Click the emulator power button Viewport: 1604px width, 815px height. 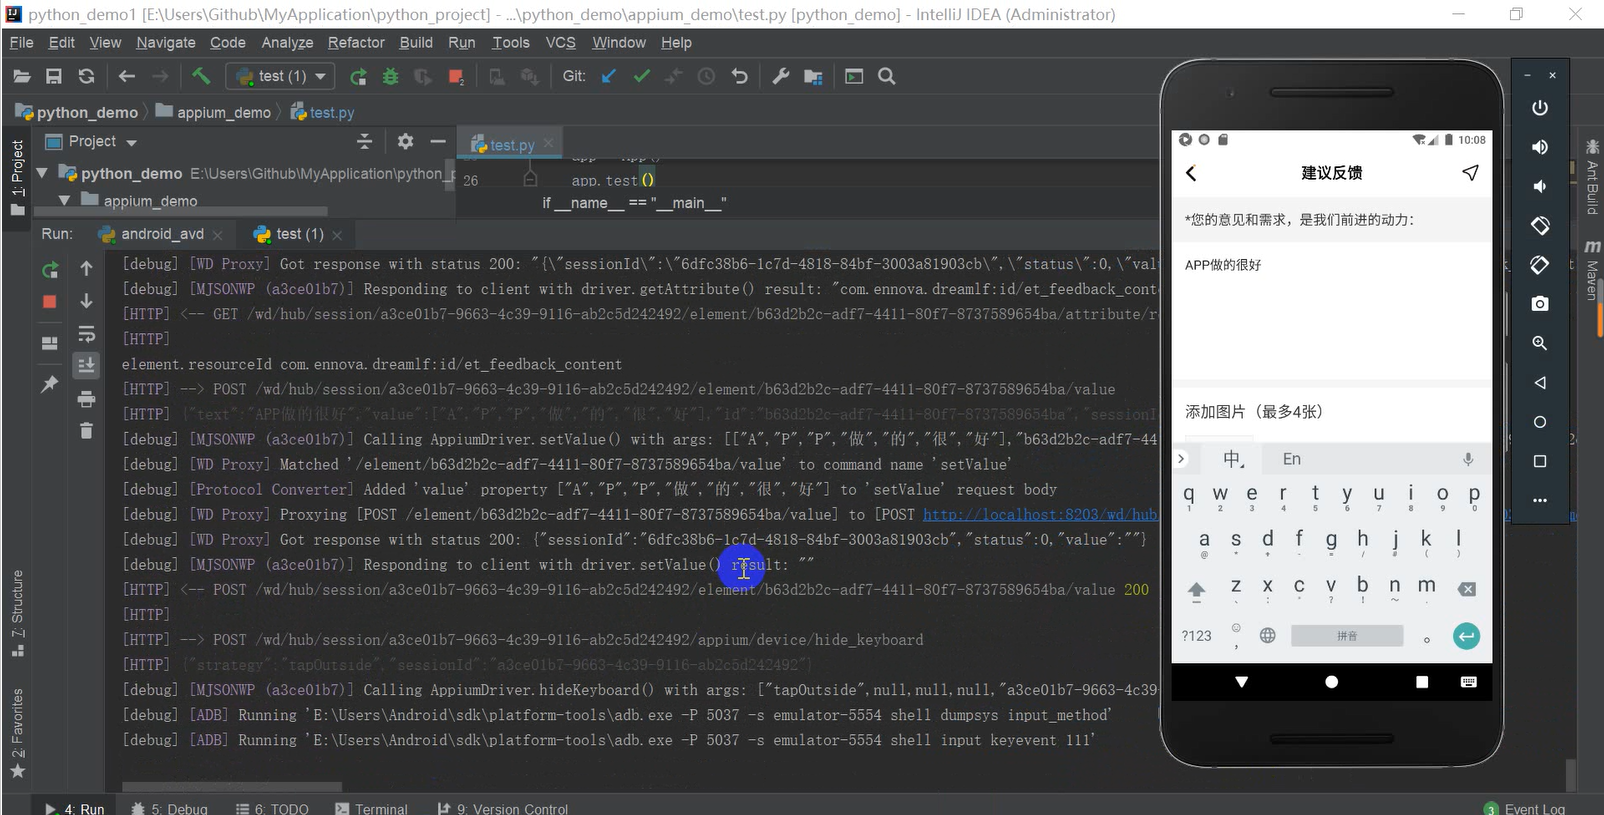pos(1540,108)
